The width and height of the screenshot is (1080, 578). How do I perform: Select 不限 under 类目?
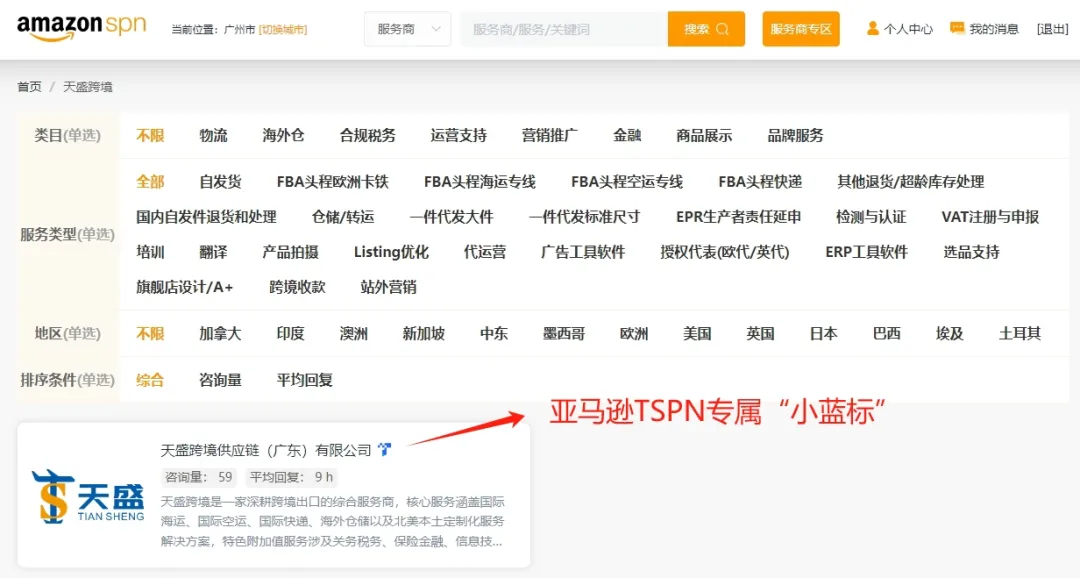tap(150, 136)
